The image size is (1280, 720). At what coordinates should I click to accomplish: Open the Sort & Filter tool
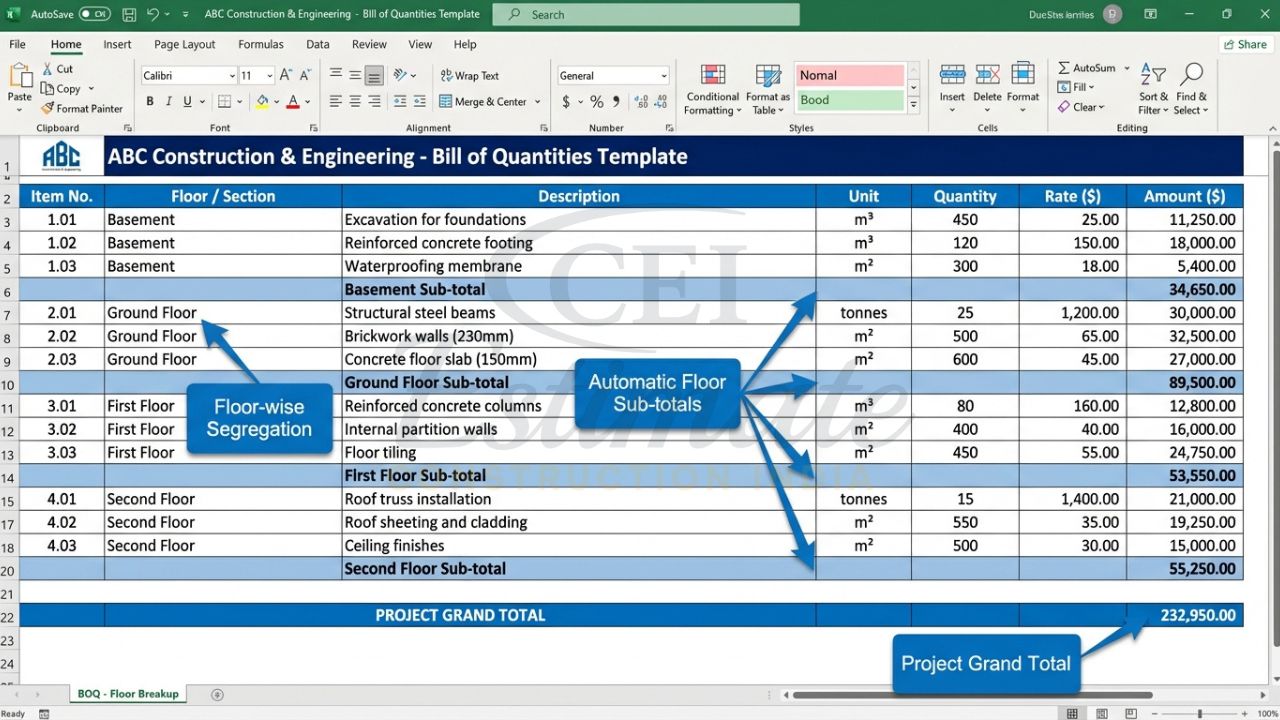click(x=1152, y=88)
